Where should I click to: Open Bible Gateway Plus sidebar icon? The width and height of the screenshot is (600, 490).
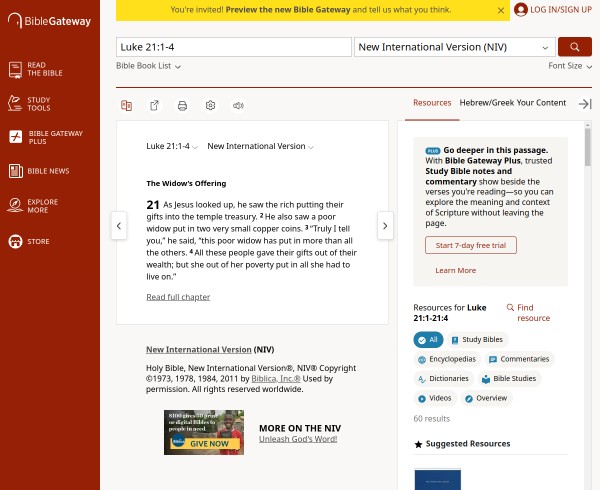click(16, 137)
